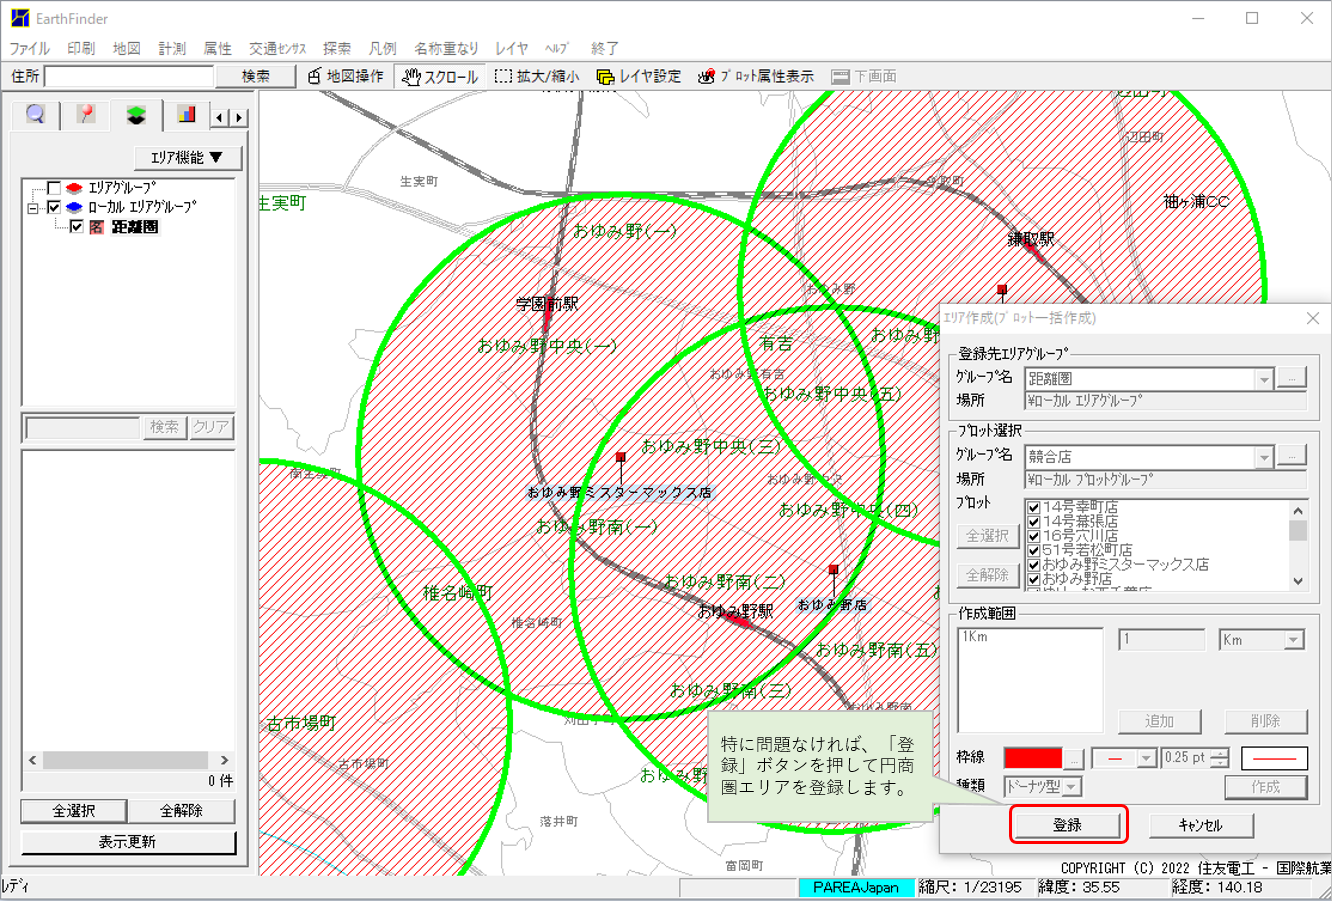Click the 0.25 pt line width stepper

pos(1219,758)
